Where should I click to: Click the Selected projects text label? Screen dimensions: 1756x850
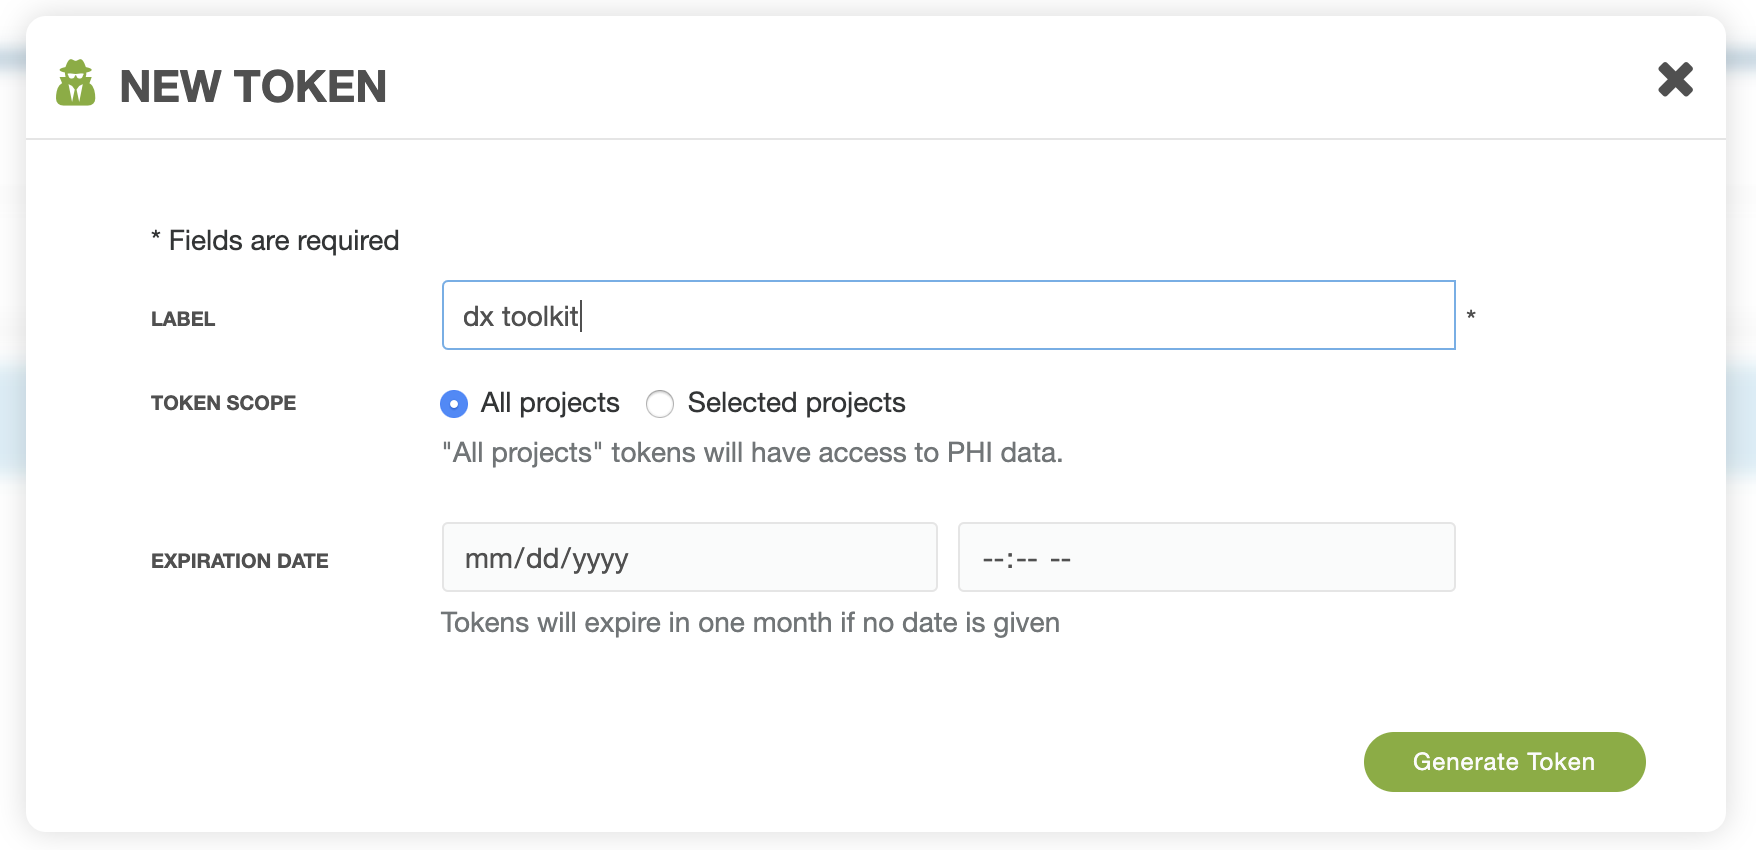(x=796, y=403)
